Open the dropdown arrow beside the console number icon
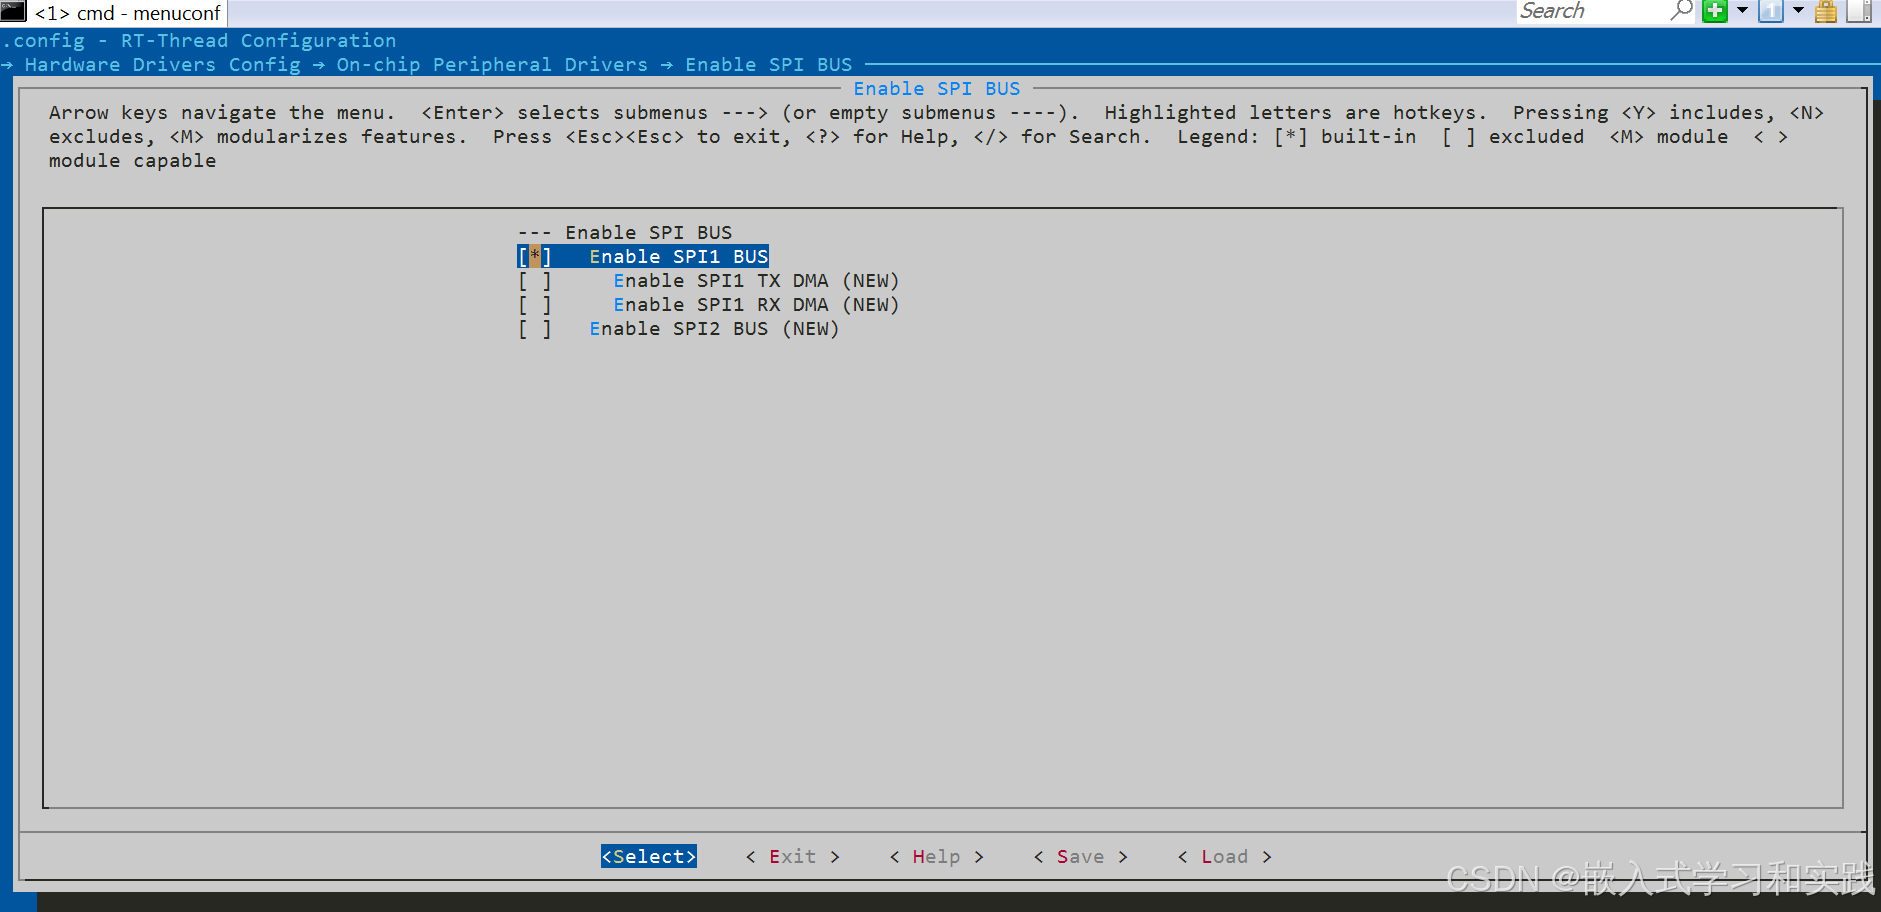 (1798, 11)
